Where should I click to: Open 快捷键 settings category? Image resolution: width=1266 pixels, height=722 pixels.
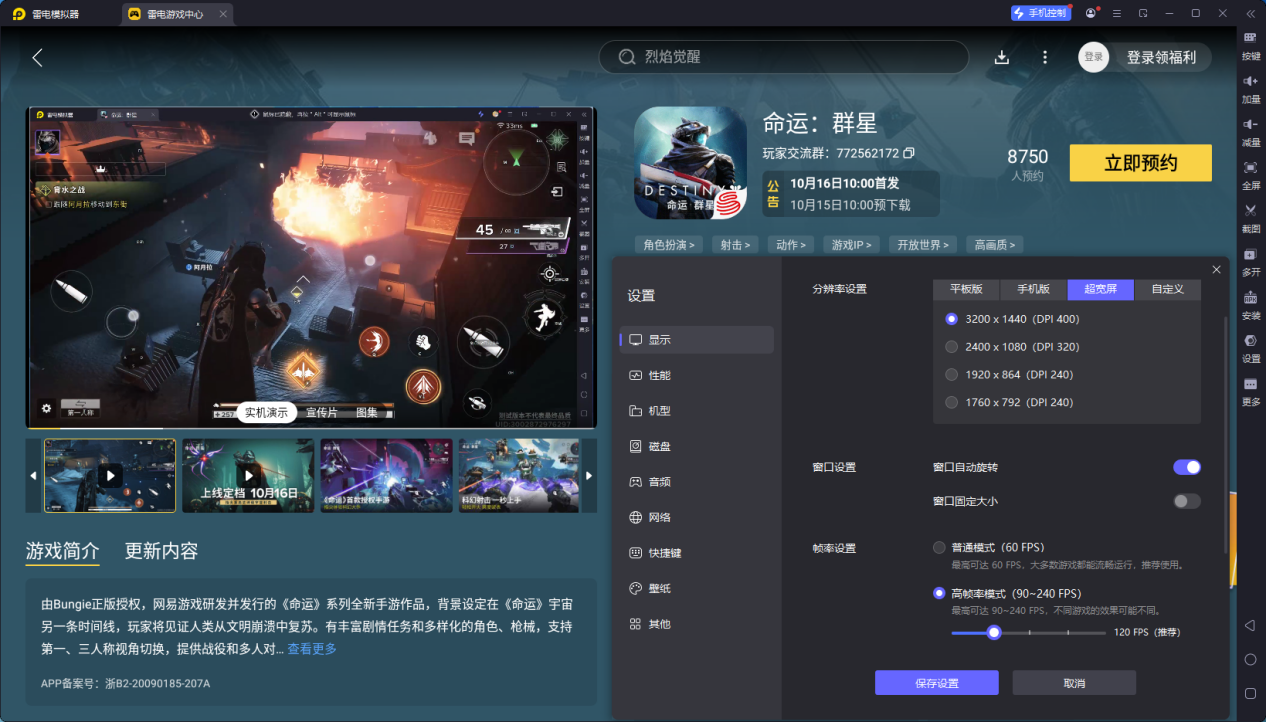click(x=696, y=553)
